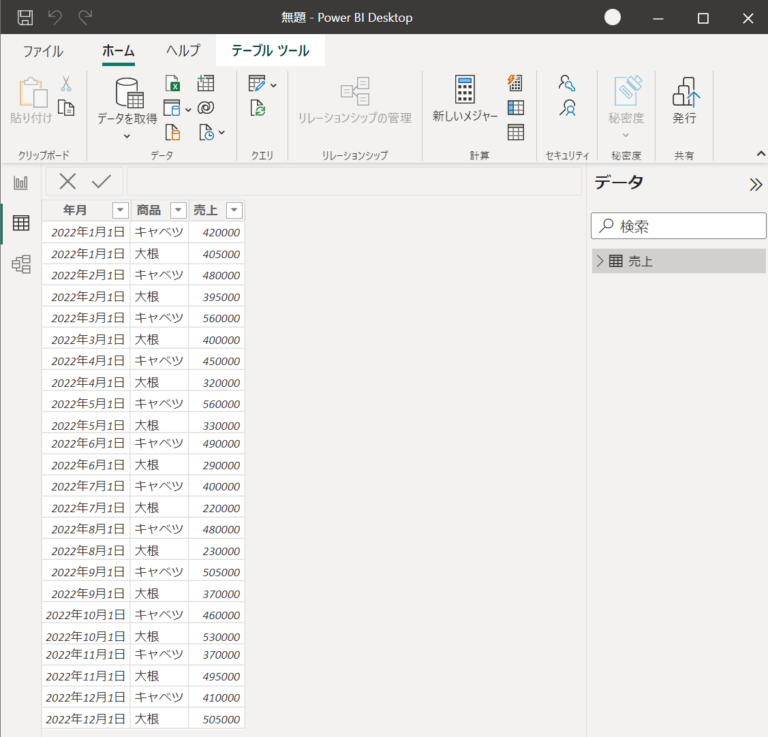
Task: Open the 商品 column filter dropdown
Action: tap(178, 210)
